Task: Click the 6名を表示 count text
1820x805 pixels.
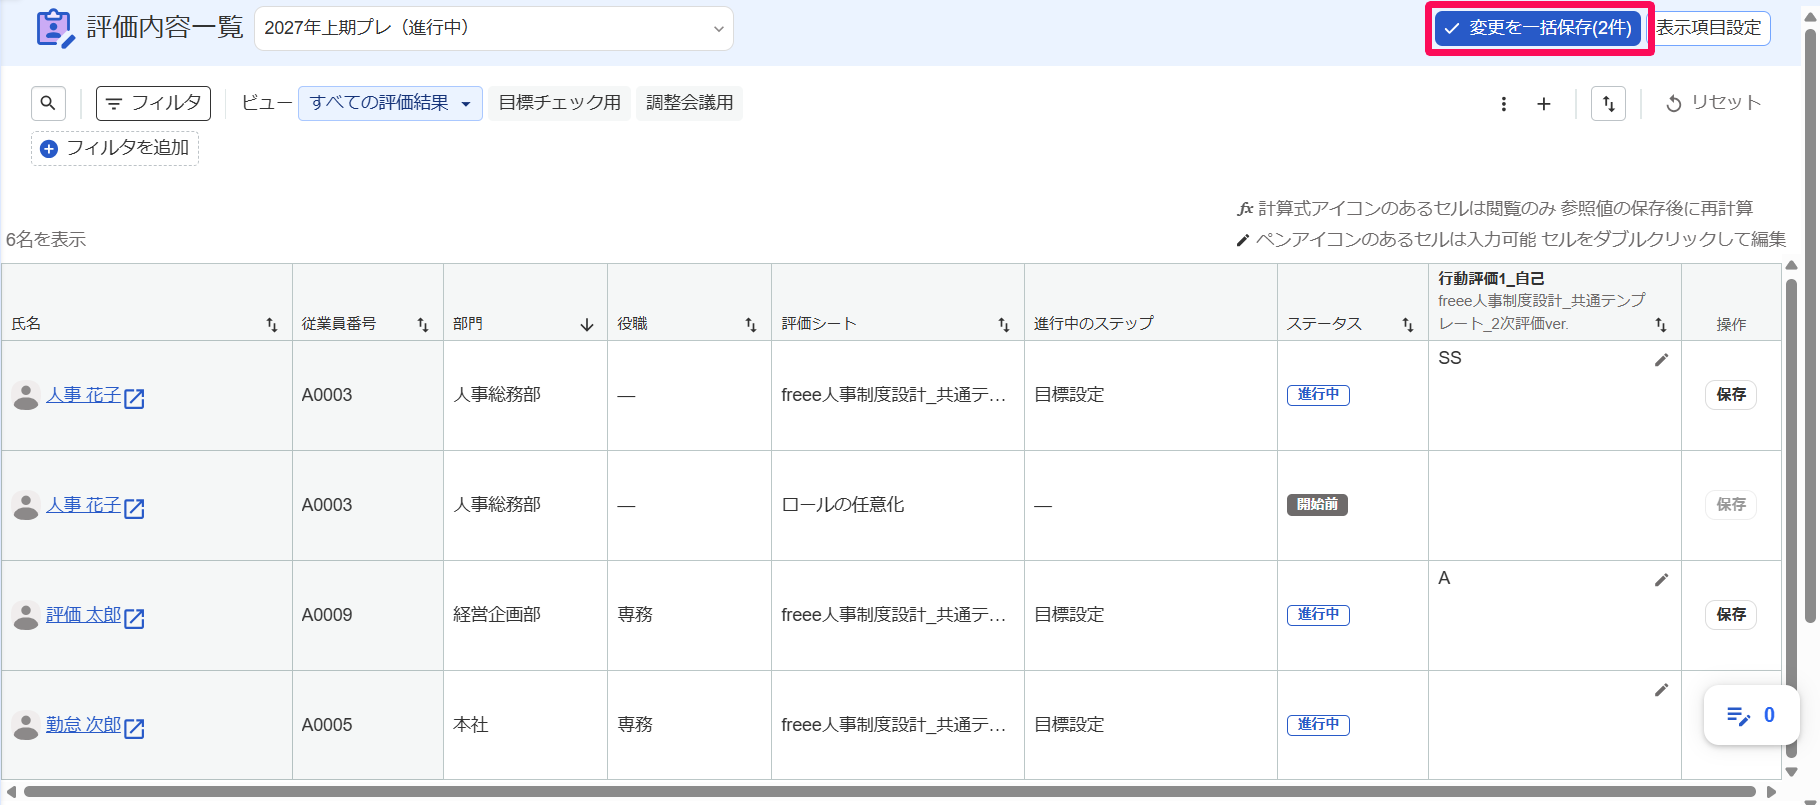Action: pyautogui.click(x=46, y=240)
